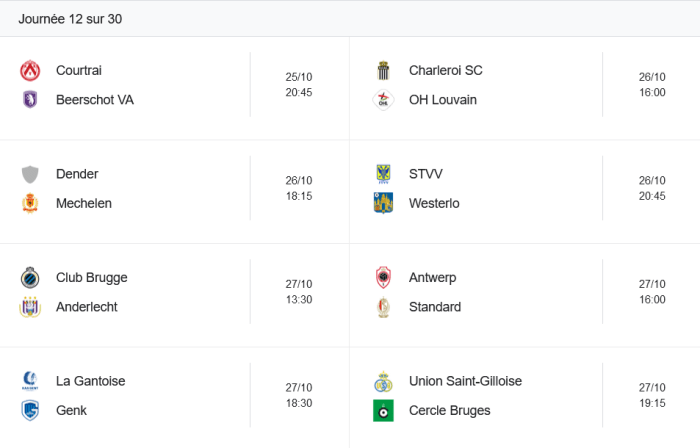Click the Beerschot VA purple crest

30,100
